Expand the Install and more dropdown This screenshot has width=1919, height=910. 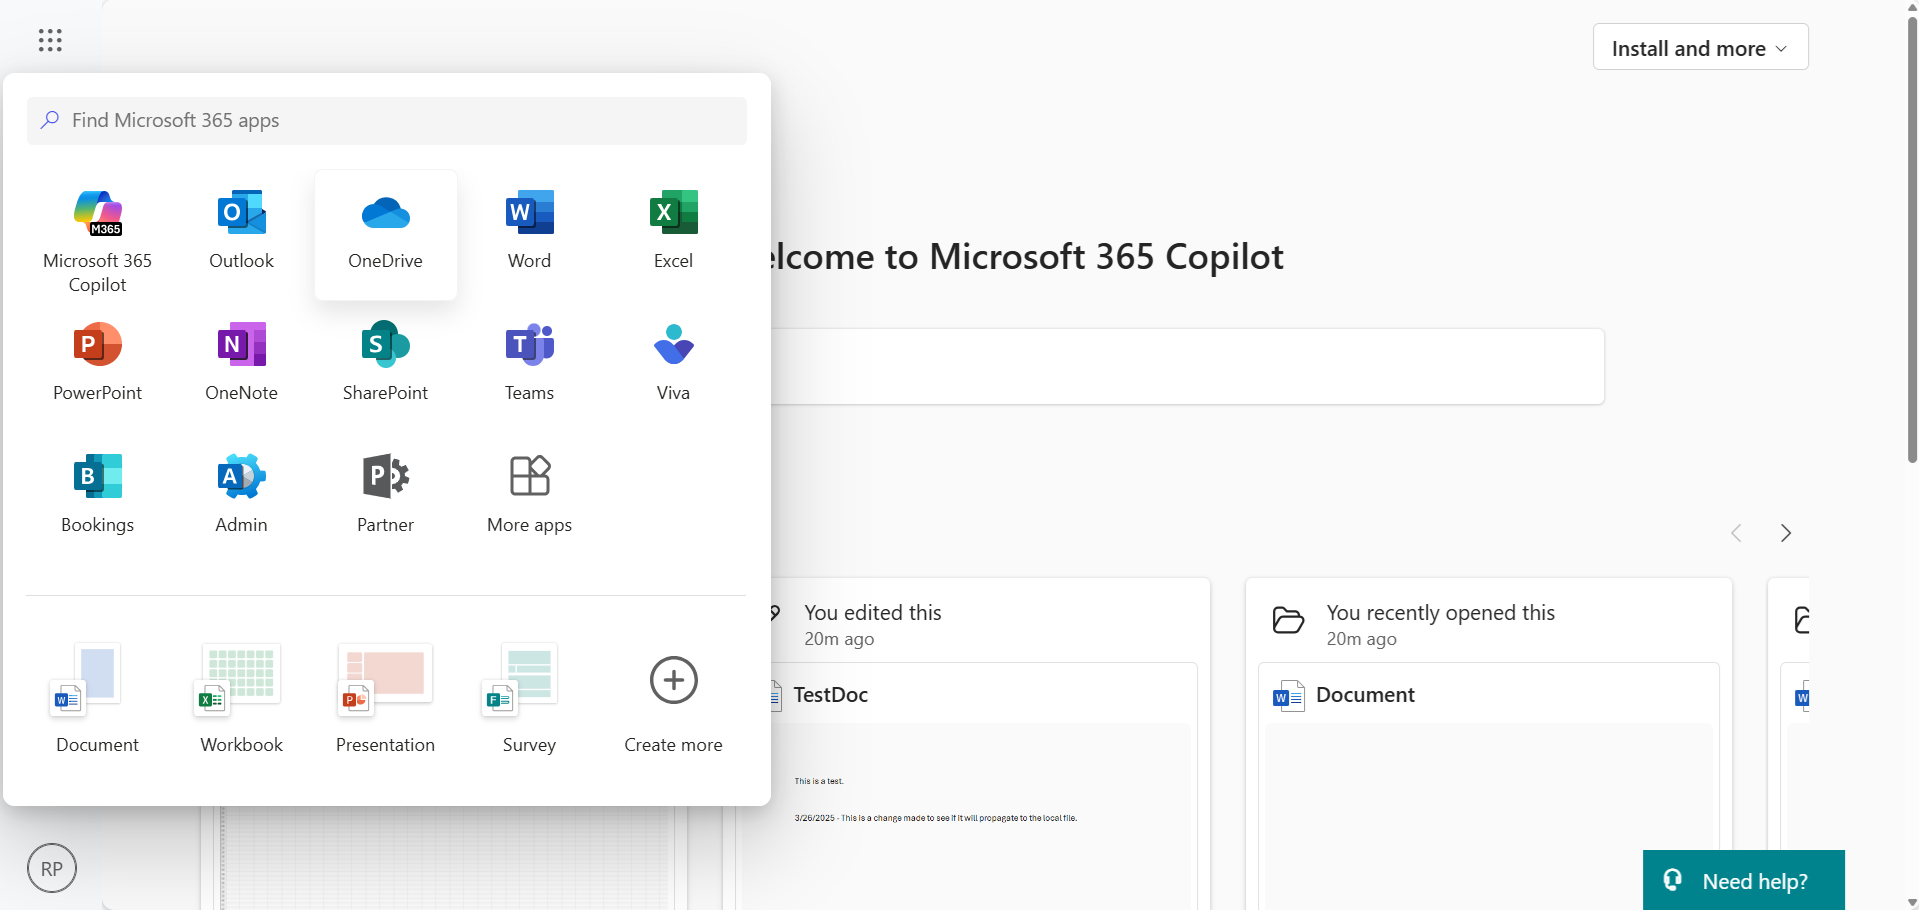point(1700,47)
